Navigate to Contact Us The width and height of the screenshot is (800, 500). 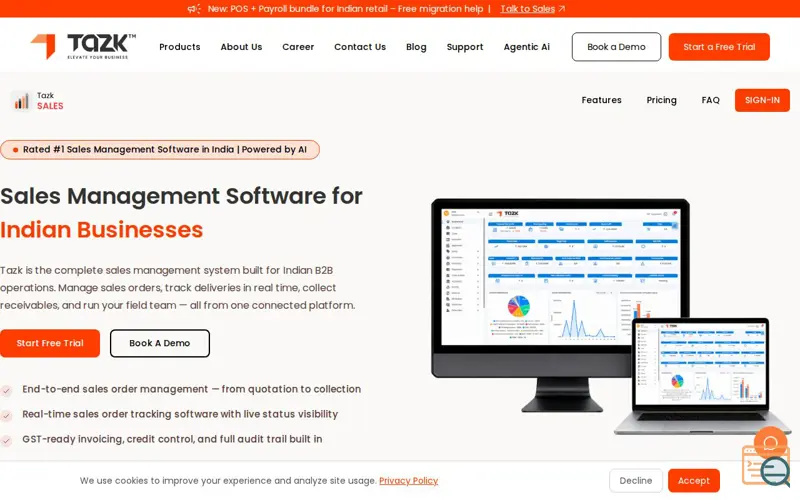click(x=360, y=47)
